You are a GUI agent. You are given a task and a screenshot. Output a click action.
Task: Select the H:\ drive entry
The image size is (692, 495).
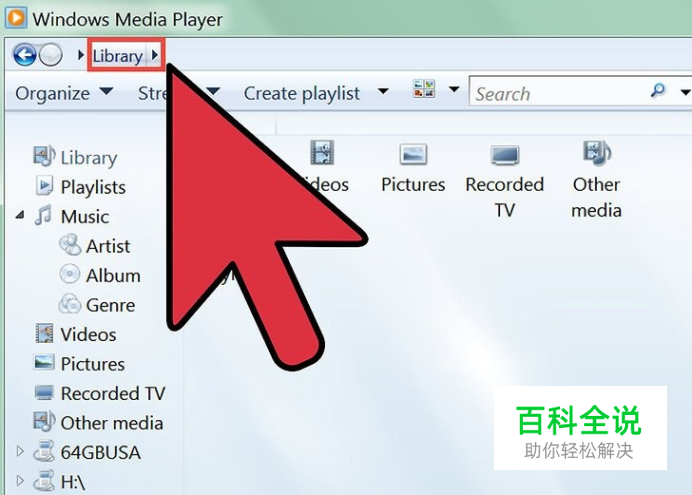[x=73, y=482]
